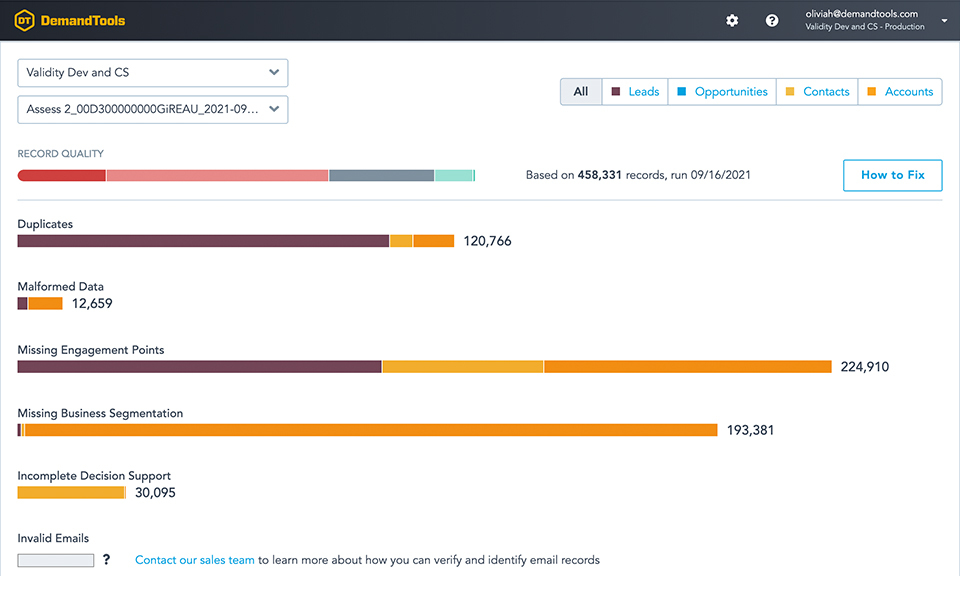Open the Validity Dev and CS dropdown
960x600 pixels.
152,73
